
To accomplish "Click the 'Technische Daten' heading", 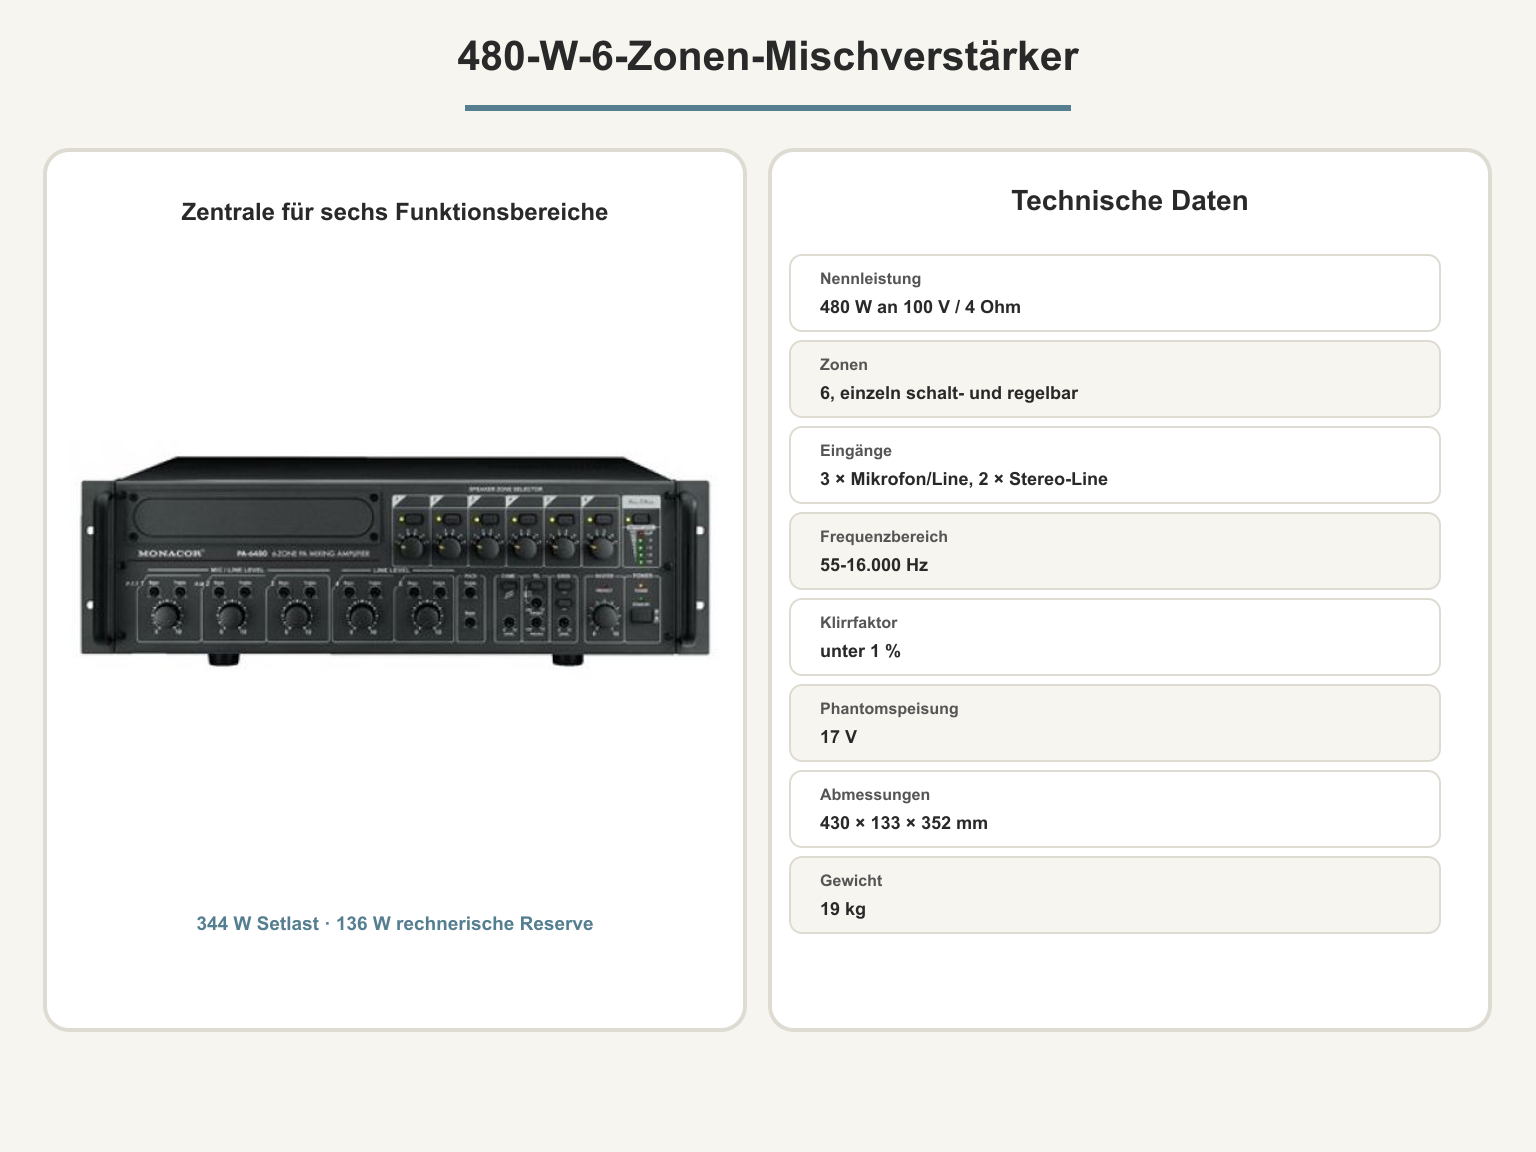I will pos(1130,201).
